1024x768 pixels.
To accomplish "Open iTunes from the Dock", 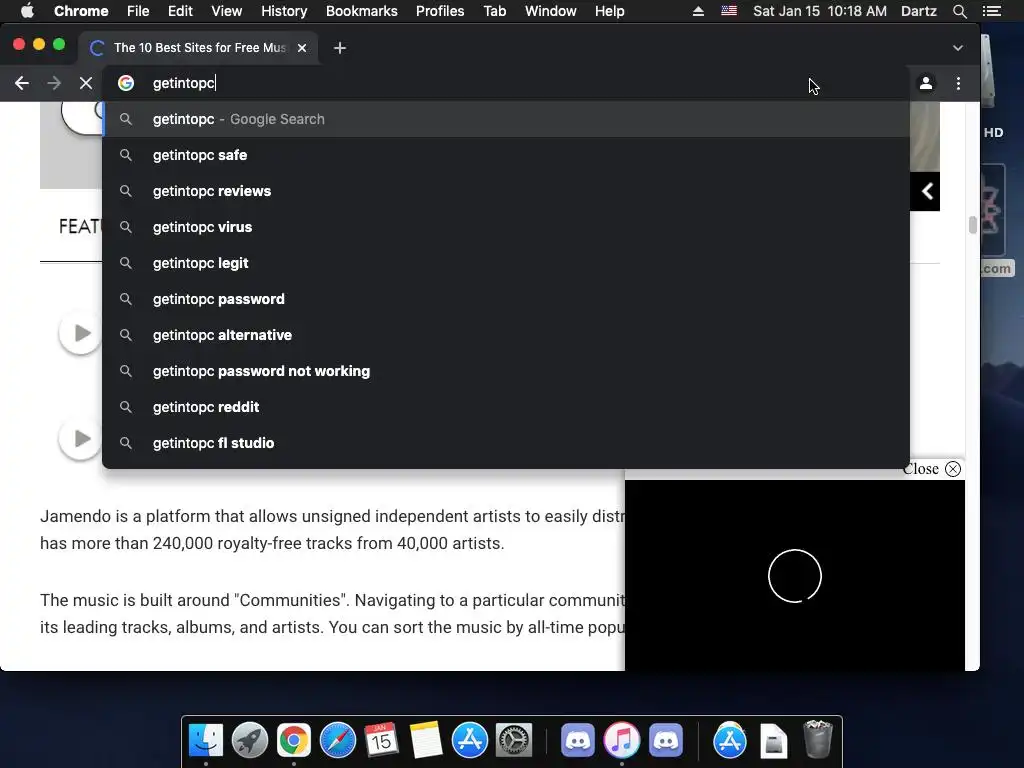I will click(622, 741).
